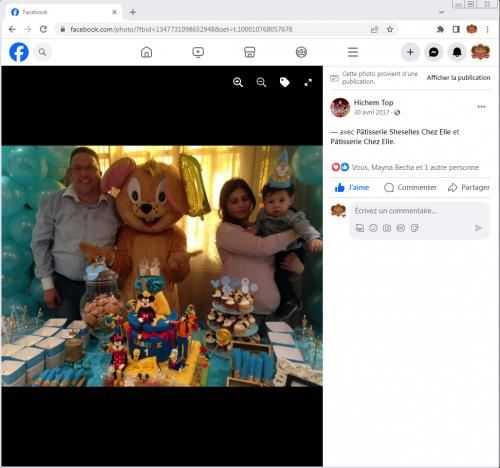Go to the Home feed icon
The image size is (500, 468).
pyautogui.click(x=146, y=52)
